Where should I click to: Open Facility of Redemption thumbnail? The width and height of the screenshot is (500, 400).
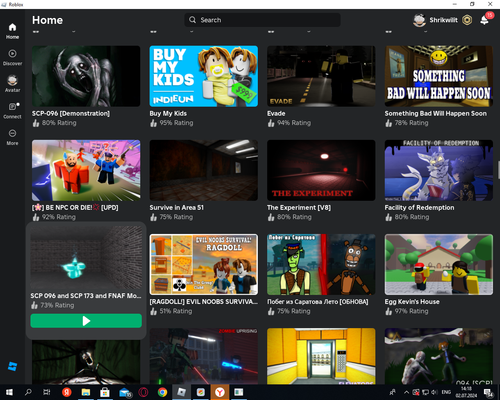coord(439,170)
